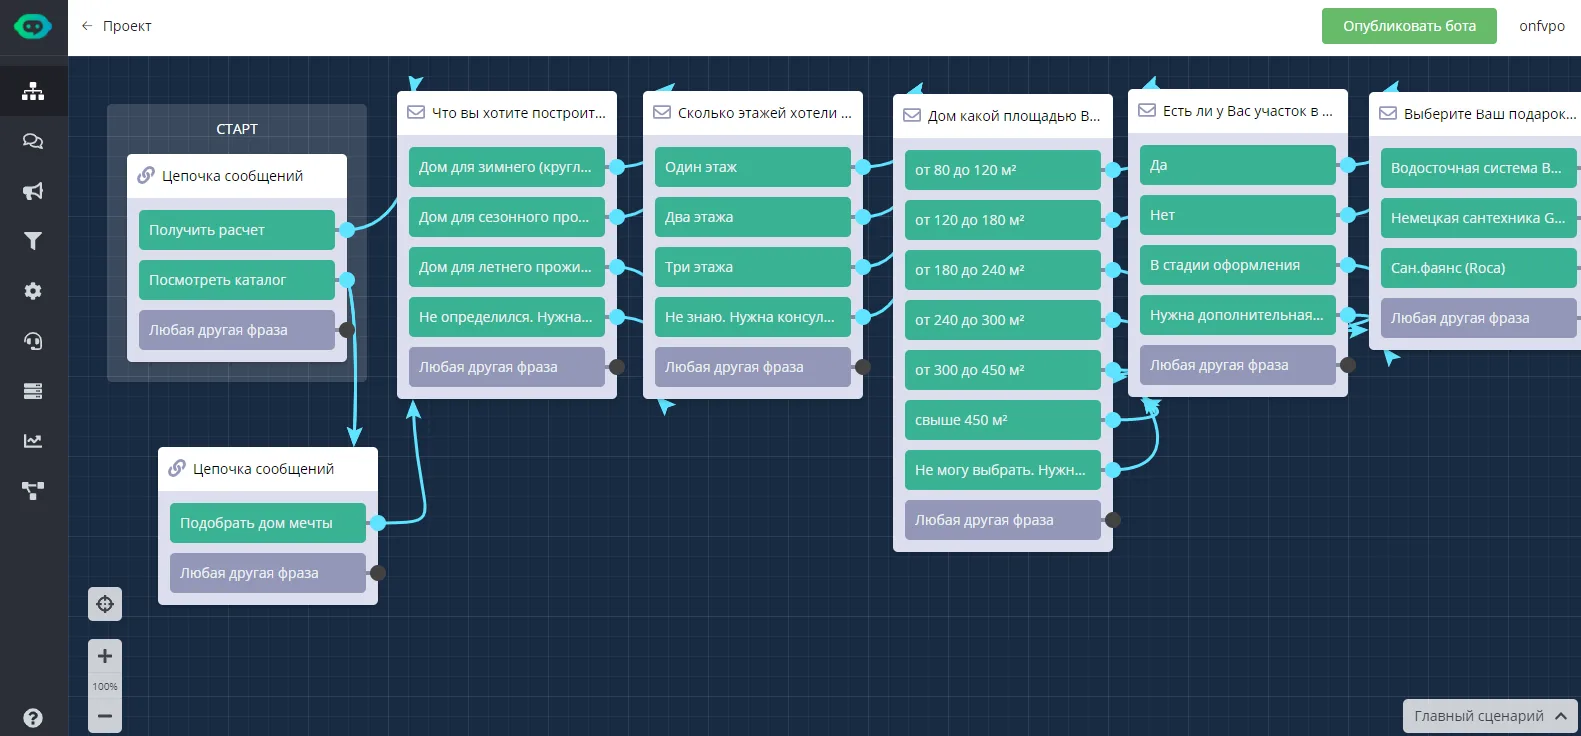The width and height of the screenshot is (1581, 736).
Task: Click envelope icon of Выберите Ваш подарок
Action: point(1388,114)
